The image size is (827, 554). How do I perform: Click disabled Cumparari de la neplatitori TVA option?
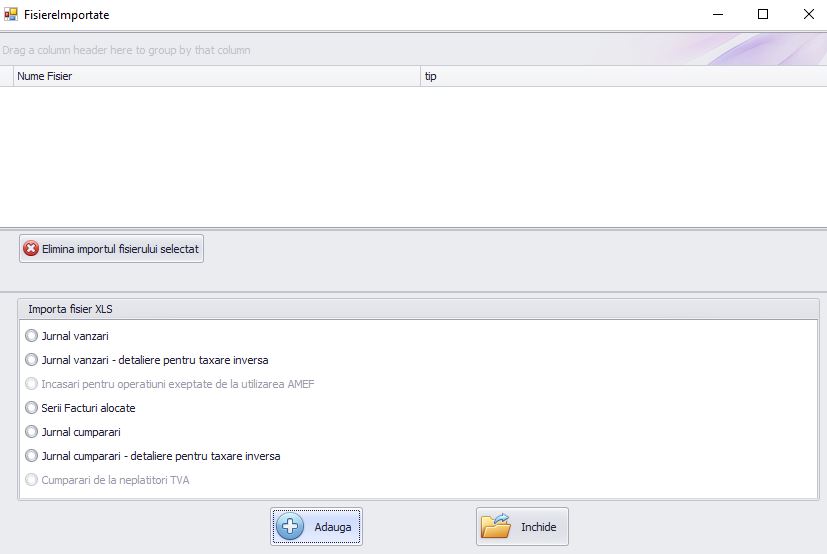[x=32, y=480]
